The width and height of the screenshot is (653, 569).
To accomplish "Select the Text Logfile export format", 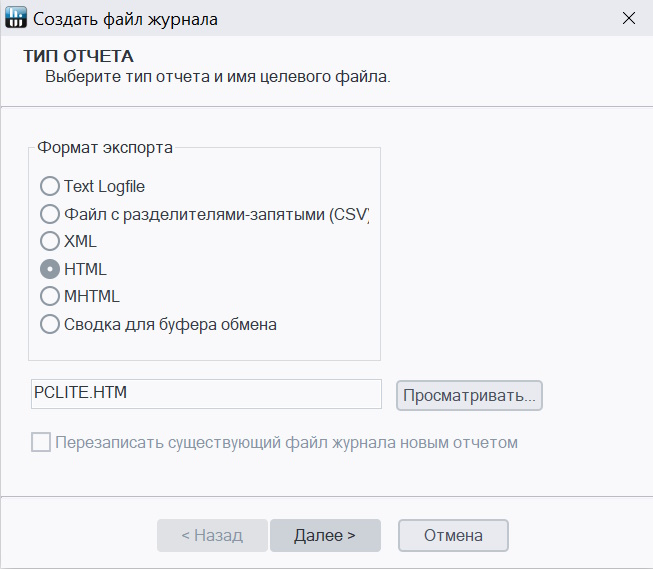I will (x=49, y=186).
